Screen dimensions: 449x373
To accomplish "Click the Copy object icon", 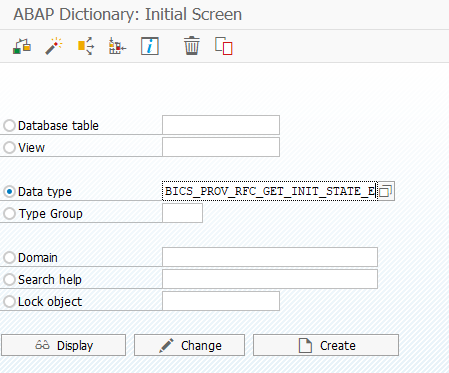I will [x=224, y=46].
